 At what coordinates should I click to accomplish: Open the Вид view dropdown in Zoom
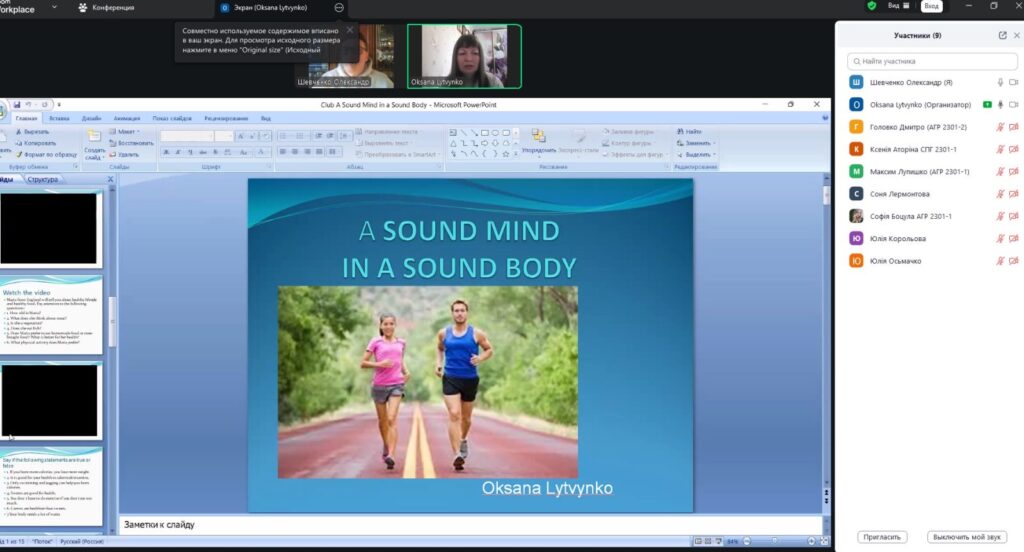[x=898, y=6]
